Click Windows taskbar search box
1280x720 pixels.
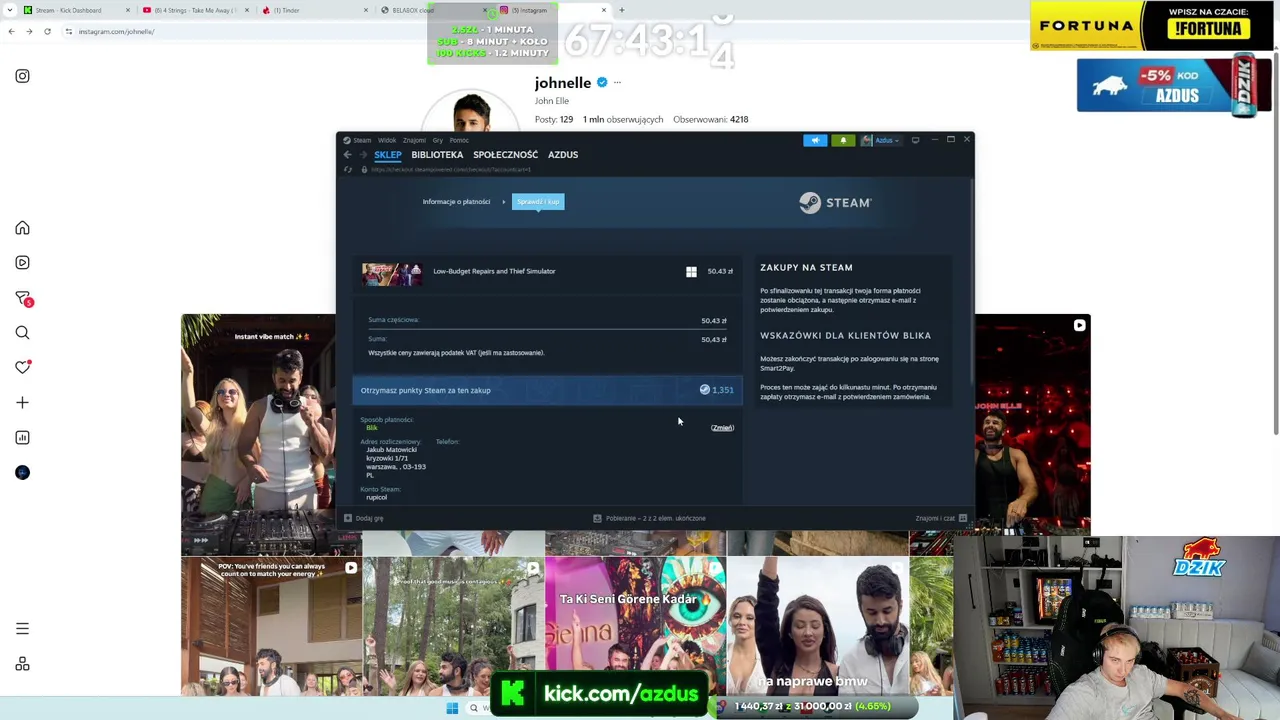(480, 708)
